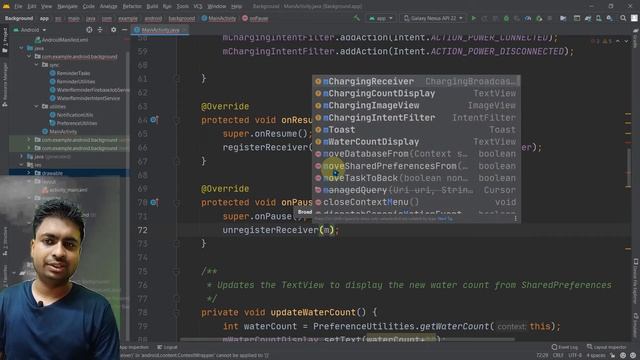Click the onPause breadcrumb in navigation bar
This screenshot has height=360, width=640.
click(255, 18)
